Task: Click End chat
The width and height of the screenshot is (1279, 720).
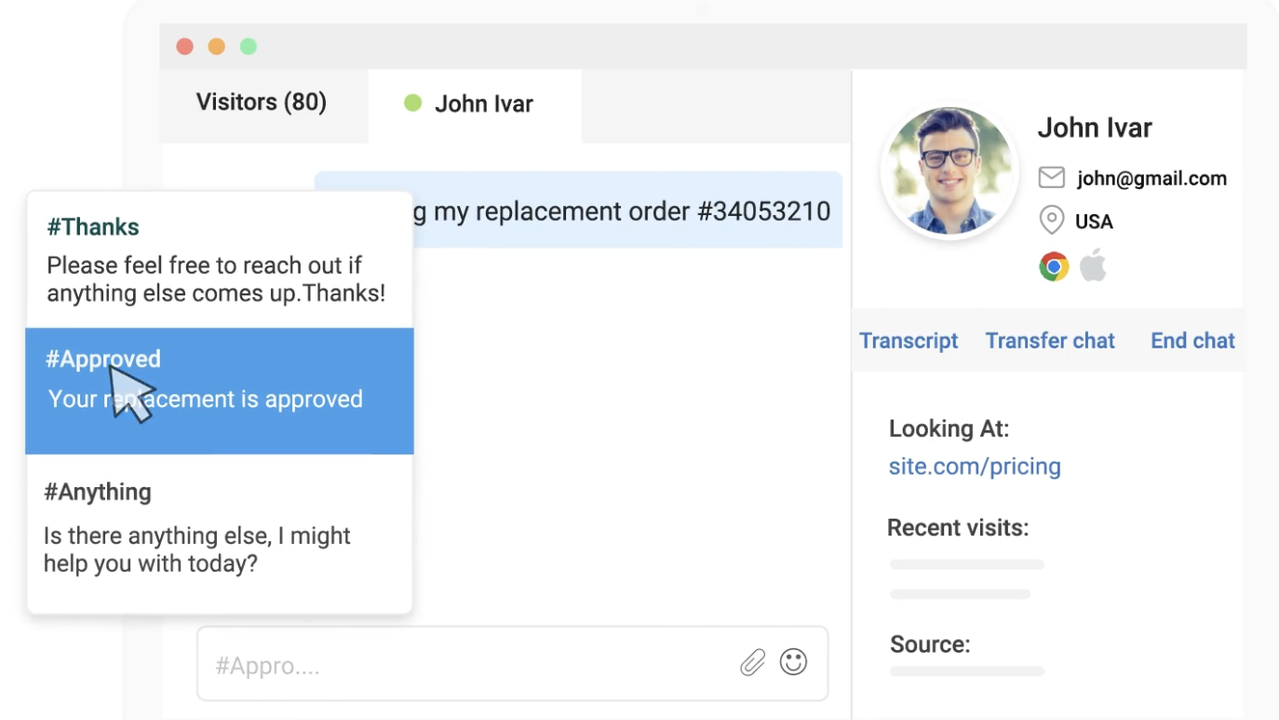Action: pos(1192,341)
